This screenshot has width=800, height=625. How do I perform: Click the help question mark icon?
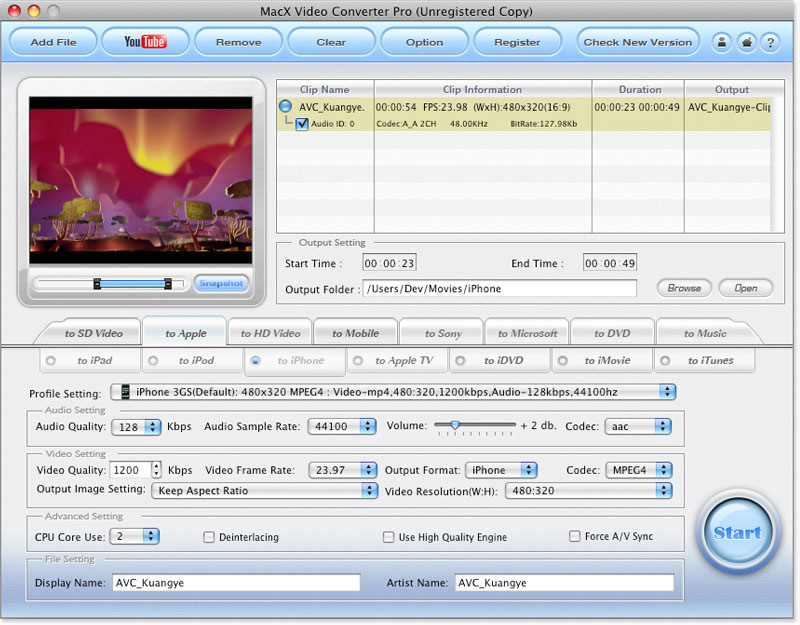(x=770, y=42)
